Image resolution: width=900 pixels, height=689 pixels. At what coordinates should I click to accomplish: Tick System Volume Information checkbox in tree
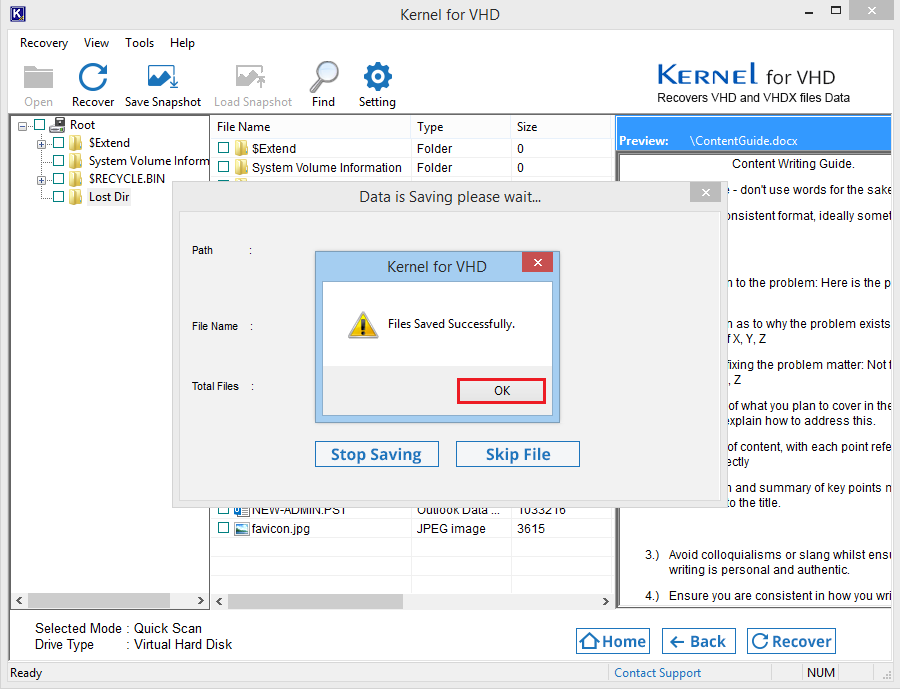59,160
